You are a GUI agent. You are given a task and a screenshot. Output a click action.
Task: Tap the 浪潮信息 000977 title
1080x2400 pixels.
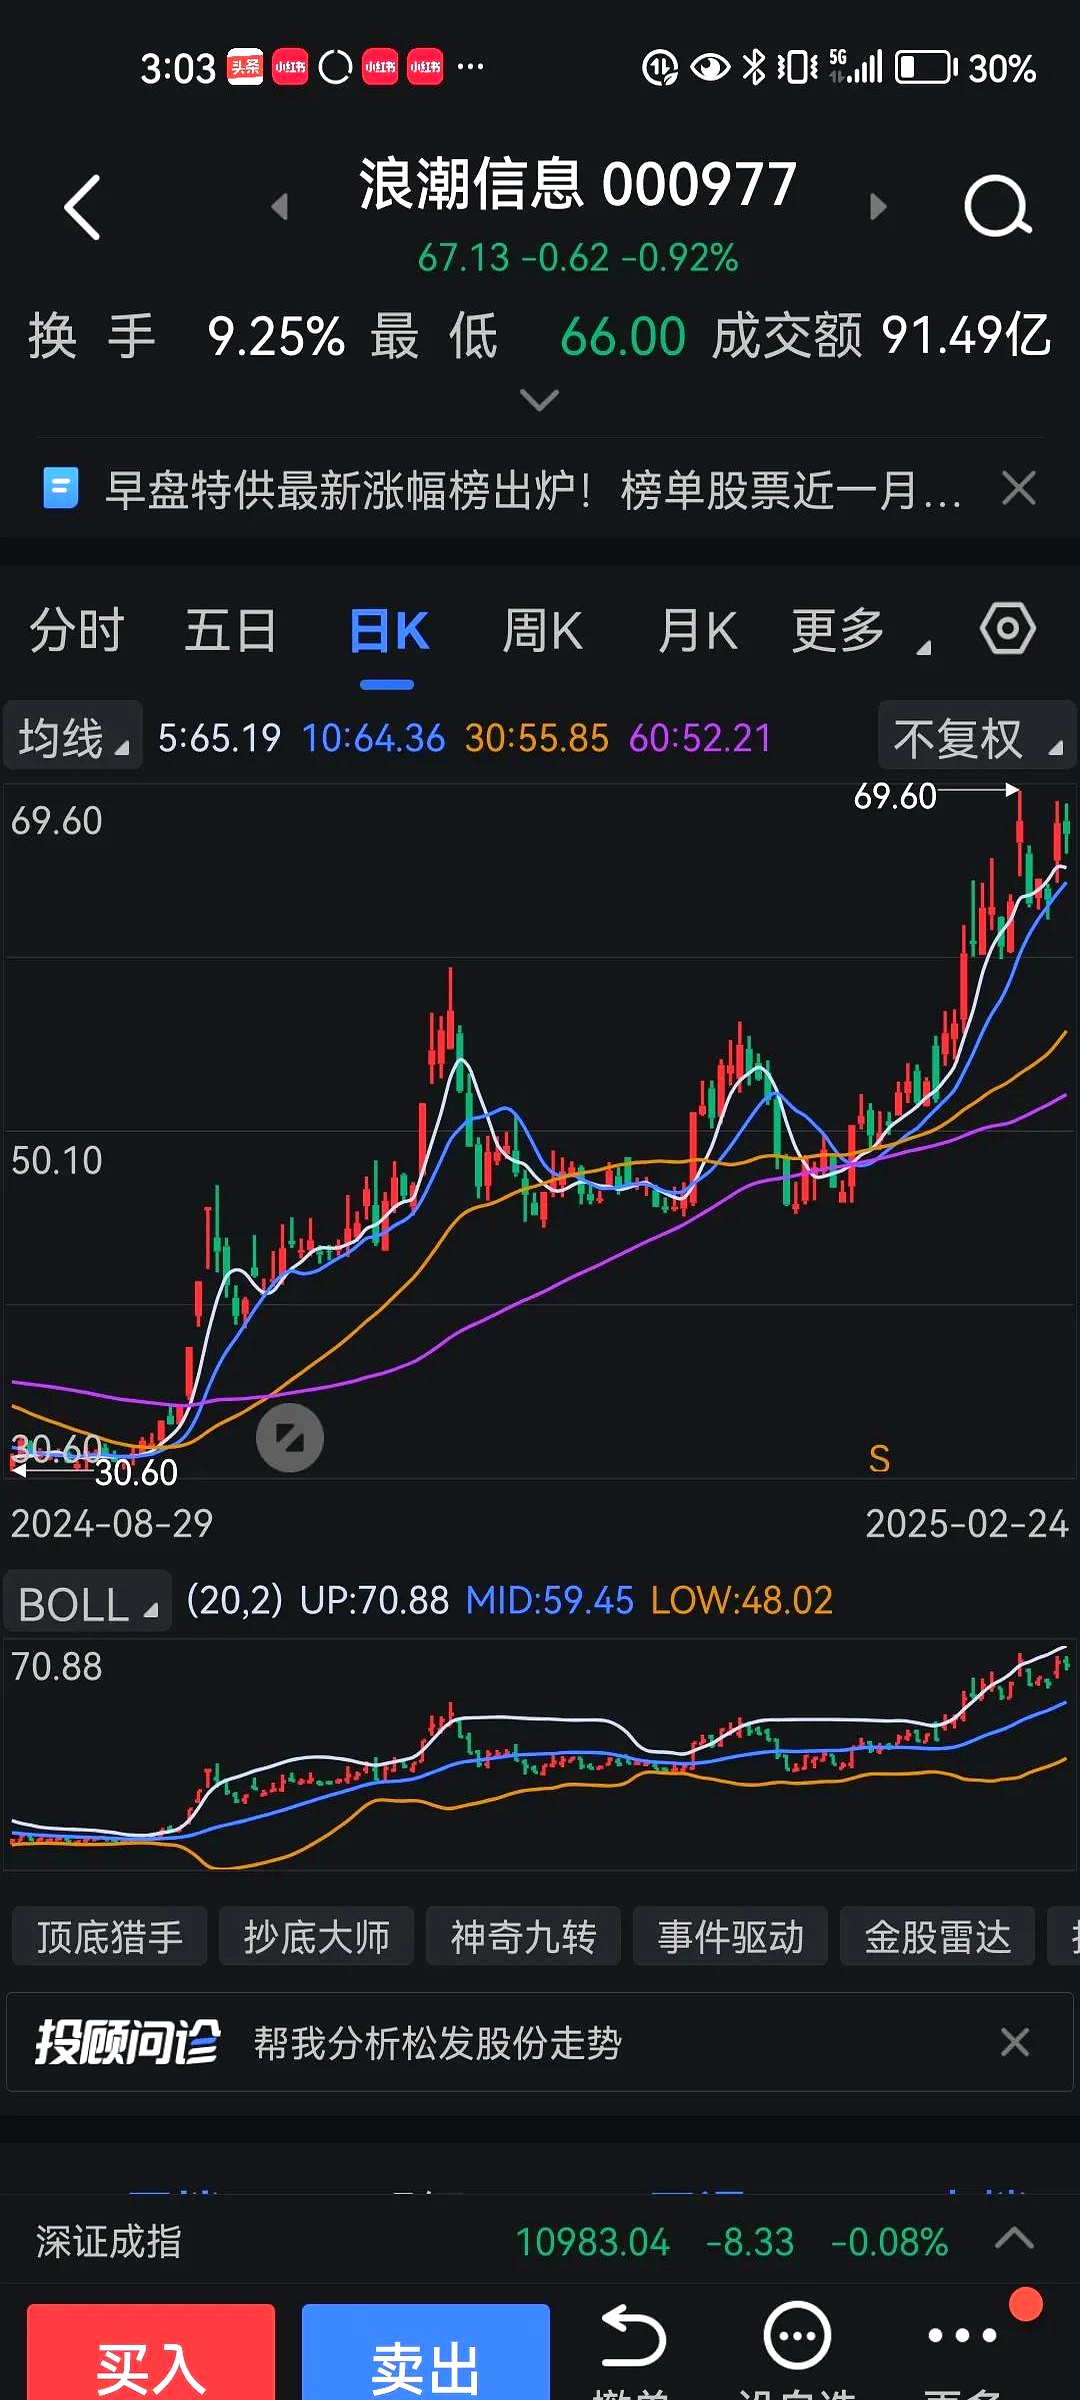[x=578, y=184]
